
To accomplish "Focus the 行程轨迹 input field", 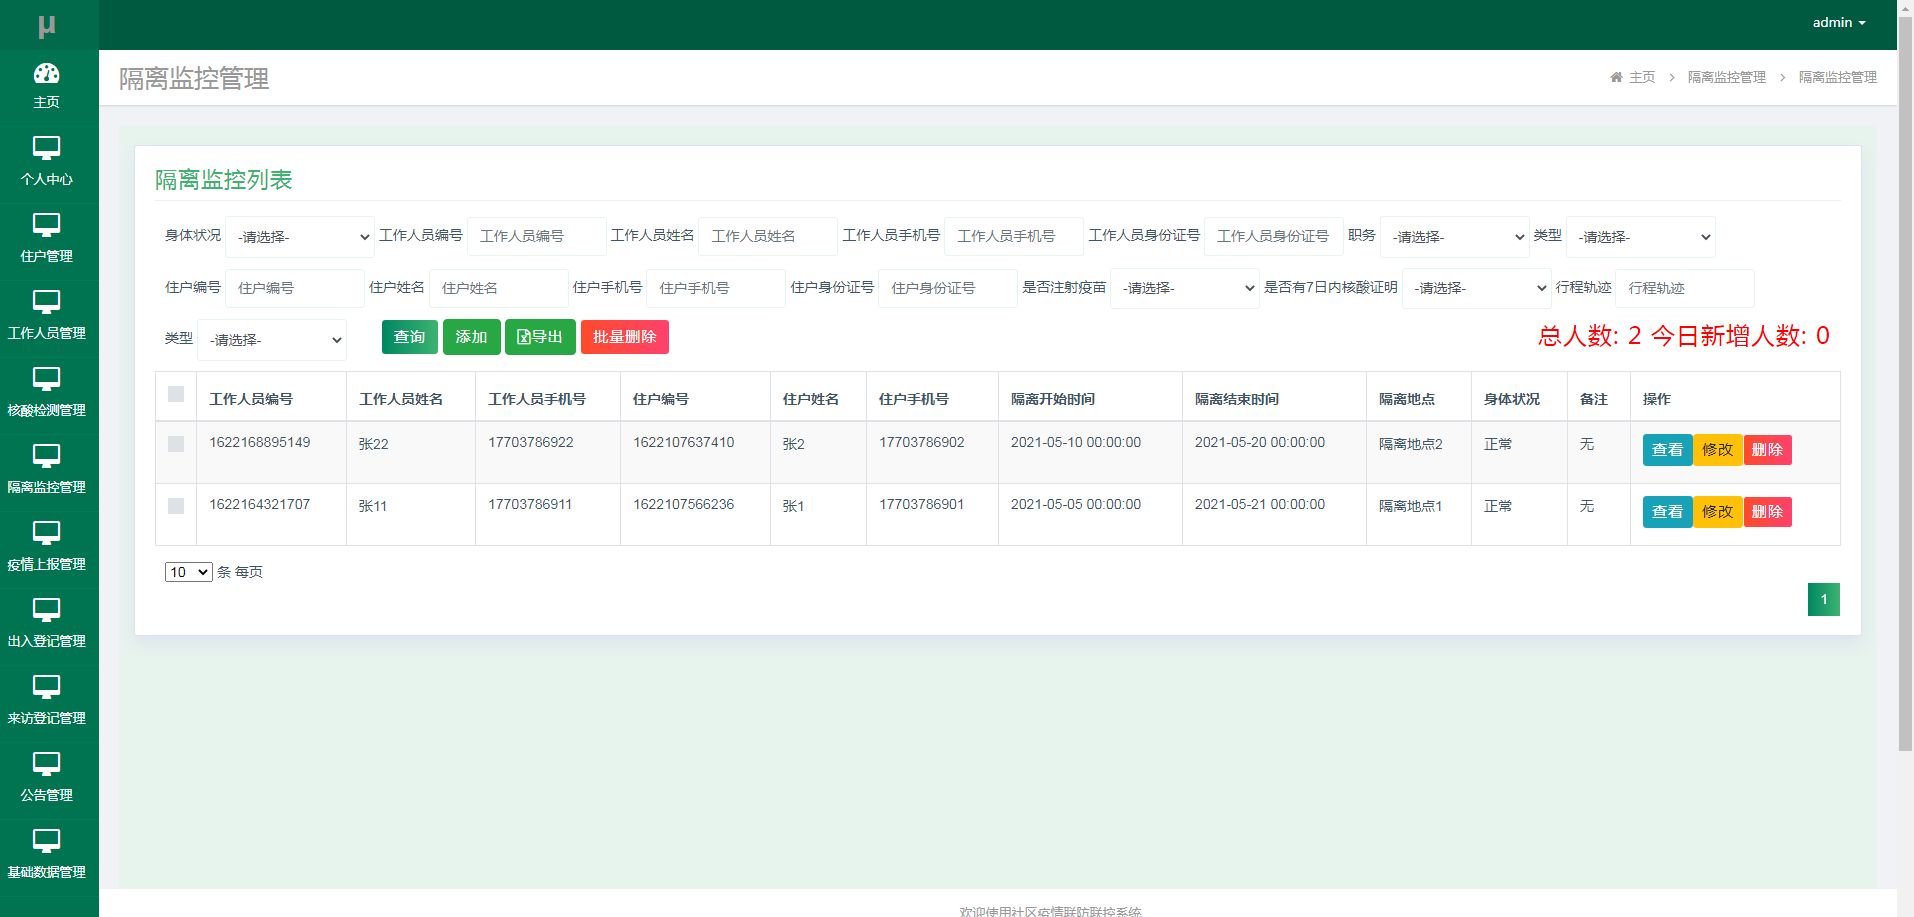I will click(x=1685, y=288).
